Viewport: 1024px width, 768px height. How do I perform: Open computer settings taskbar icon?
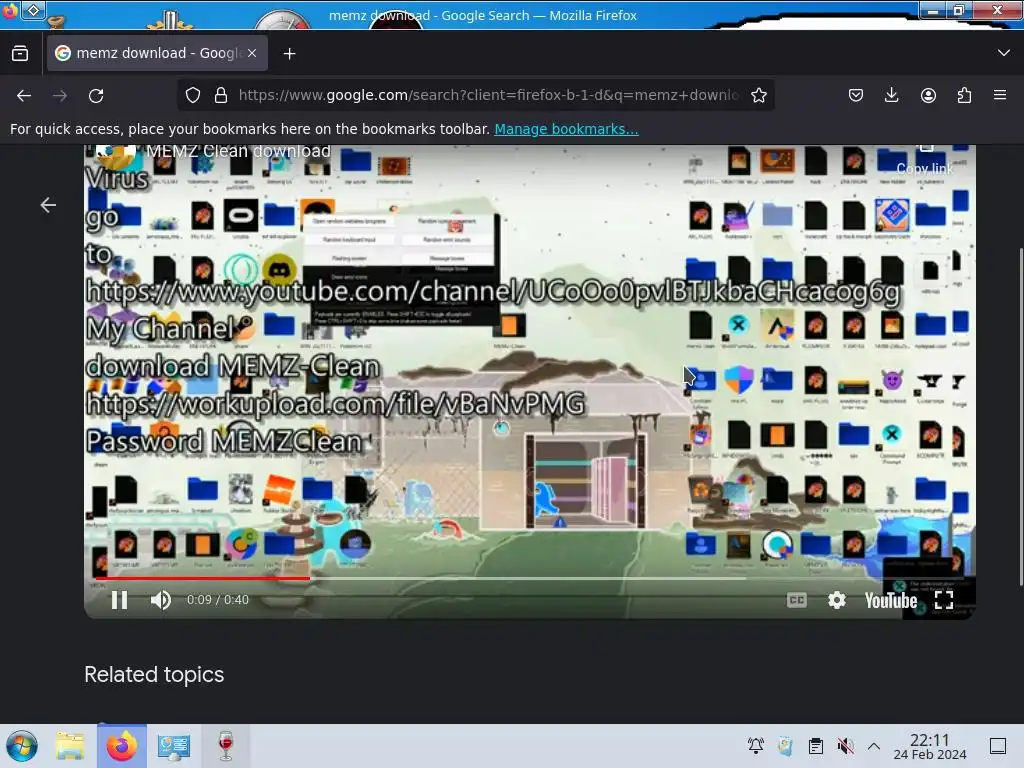pyautogui.click(x=173, y=746)
